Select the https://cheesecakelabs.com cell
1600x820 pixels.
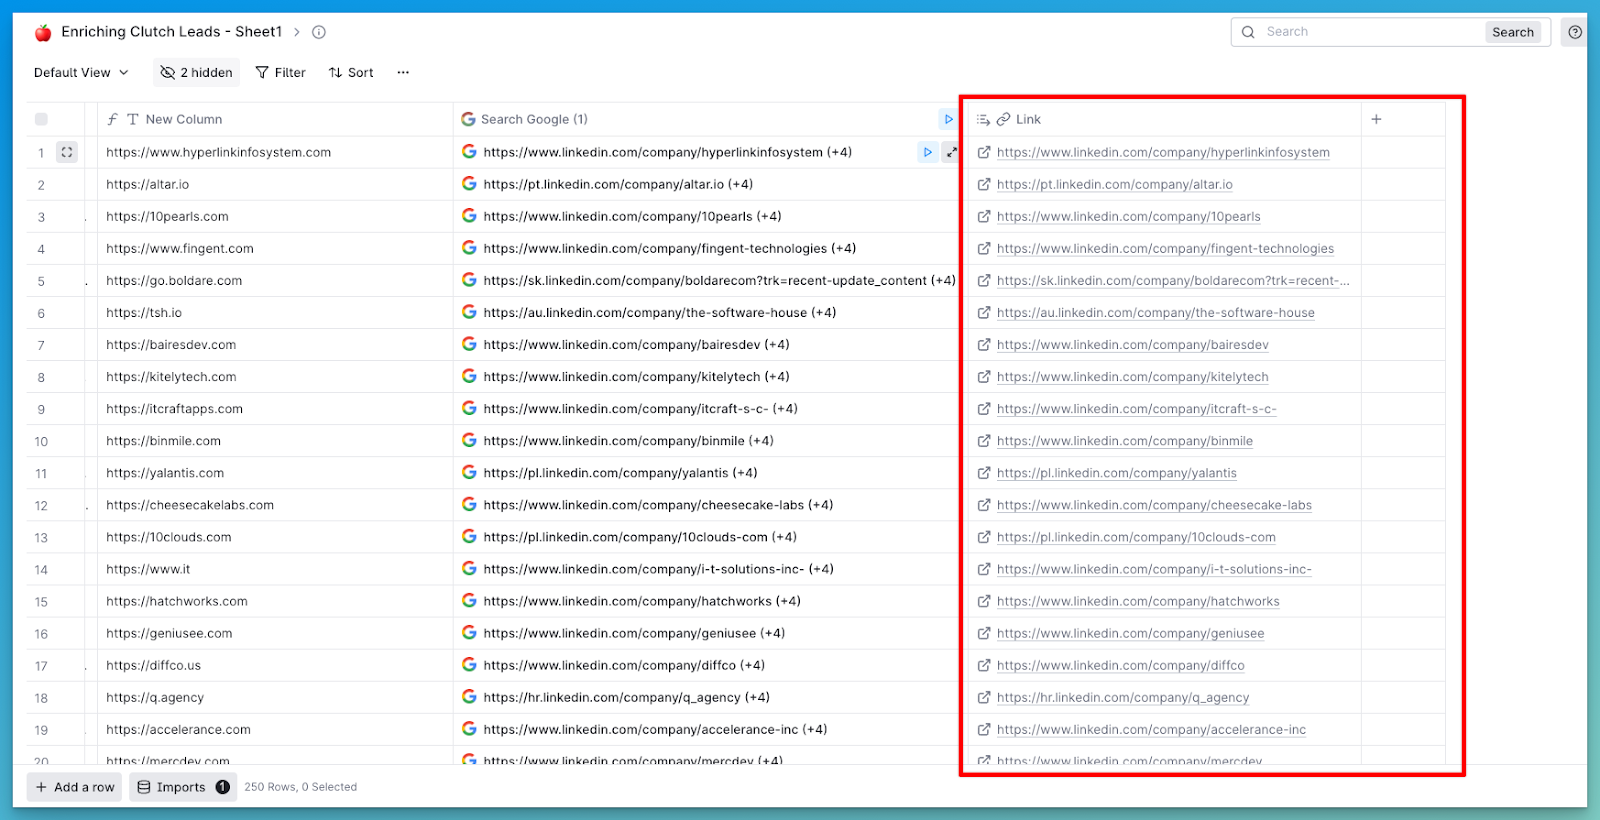pyautogui.click(x=275, y=505)
